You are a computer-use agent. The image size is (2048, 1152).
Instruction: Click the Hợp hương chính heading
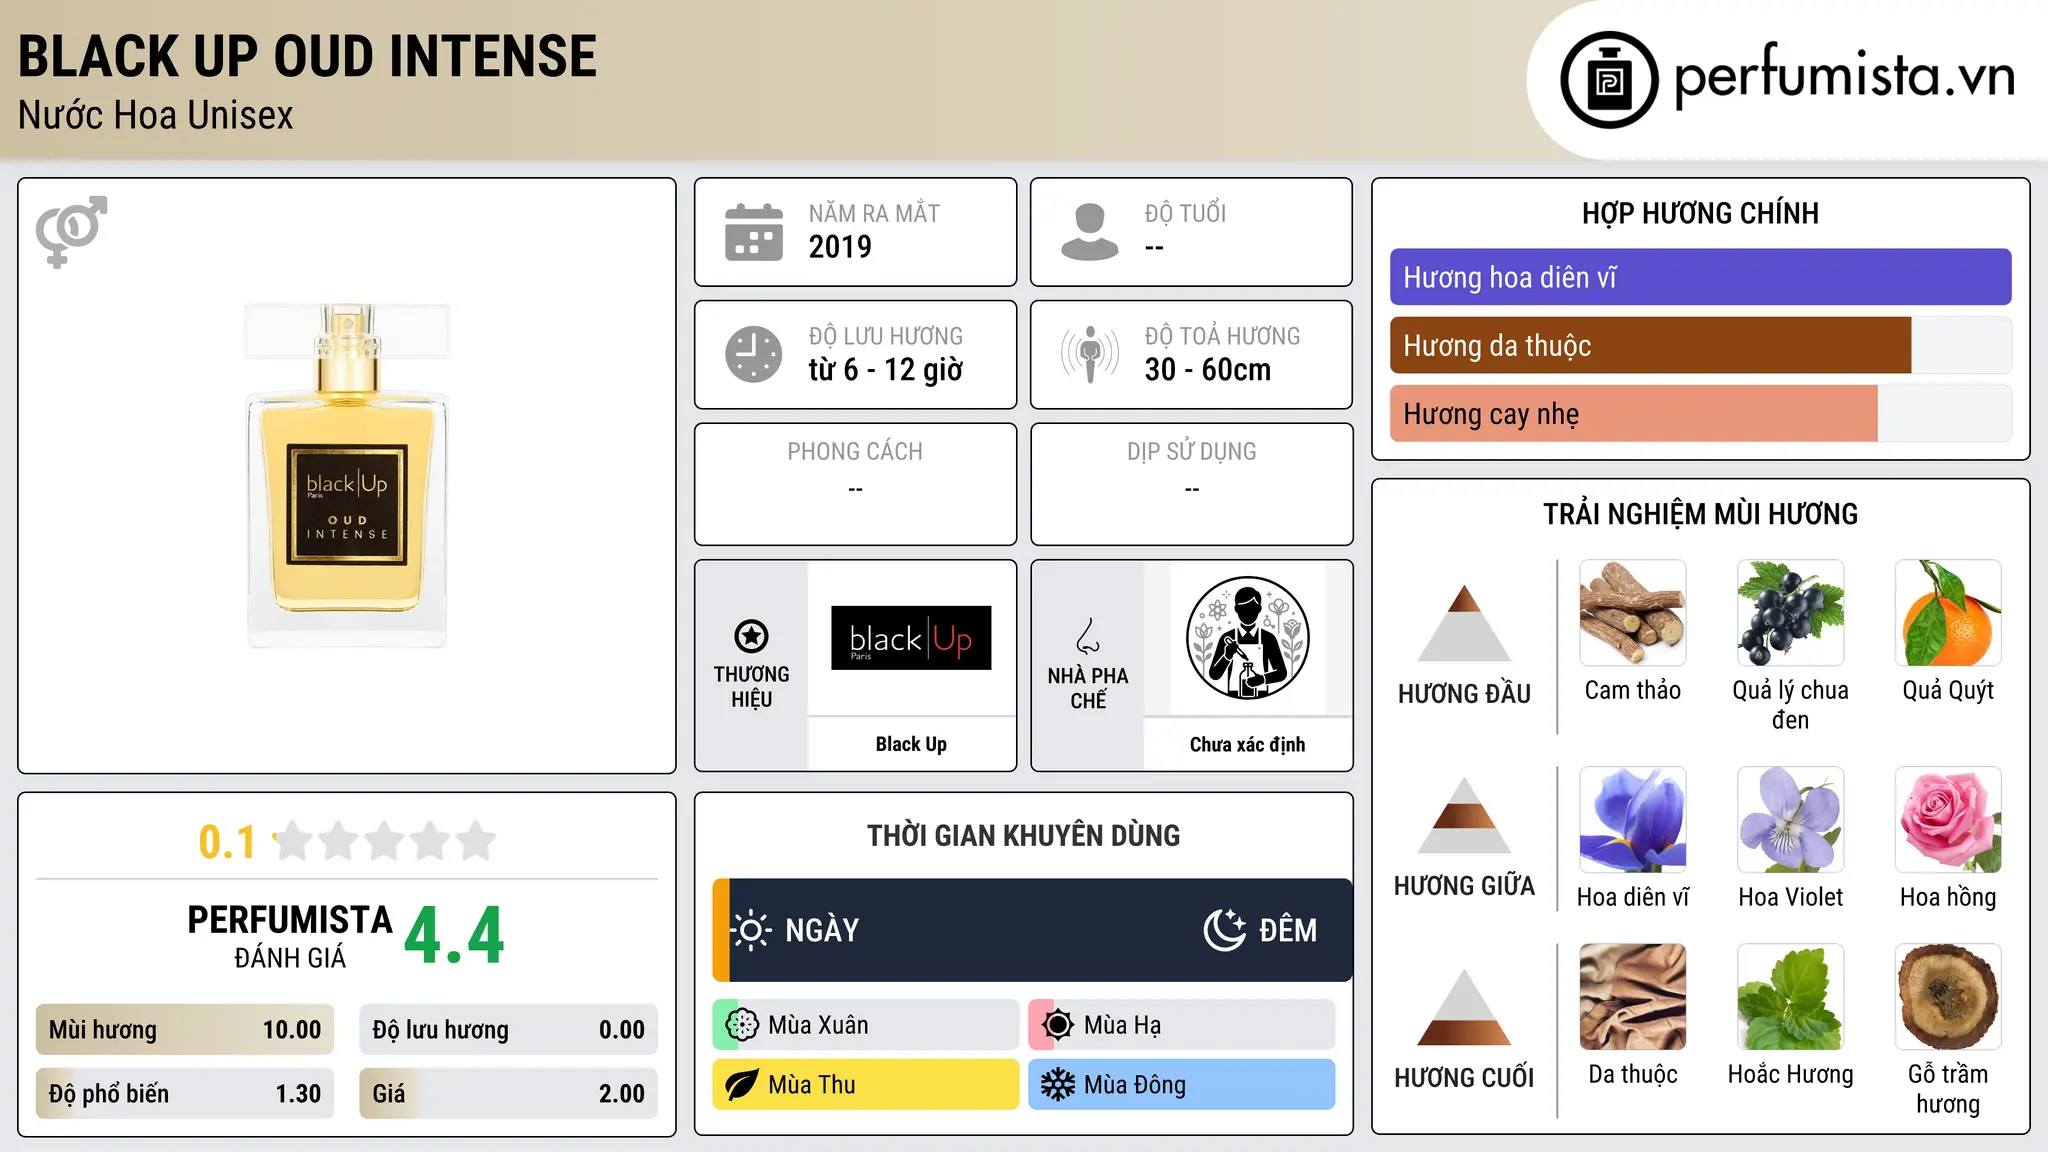[1700, 213]
